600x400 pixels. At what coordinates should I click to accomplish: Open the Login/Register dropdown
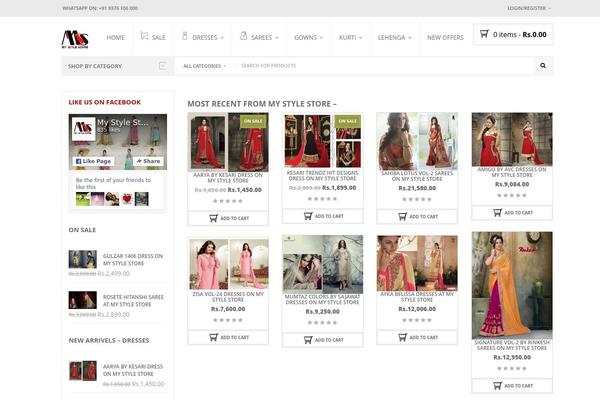click(529, 8)
